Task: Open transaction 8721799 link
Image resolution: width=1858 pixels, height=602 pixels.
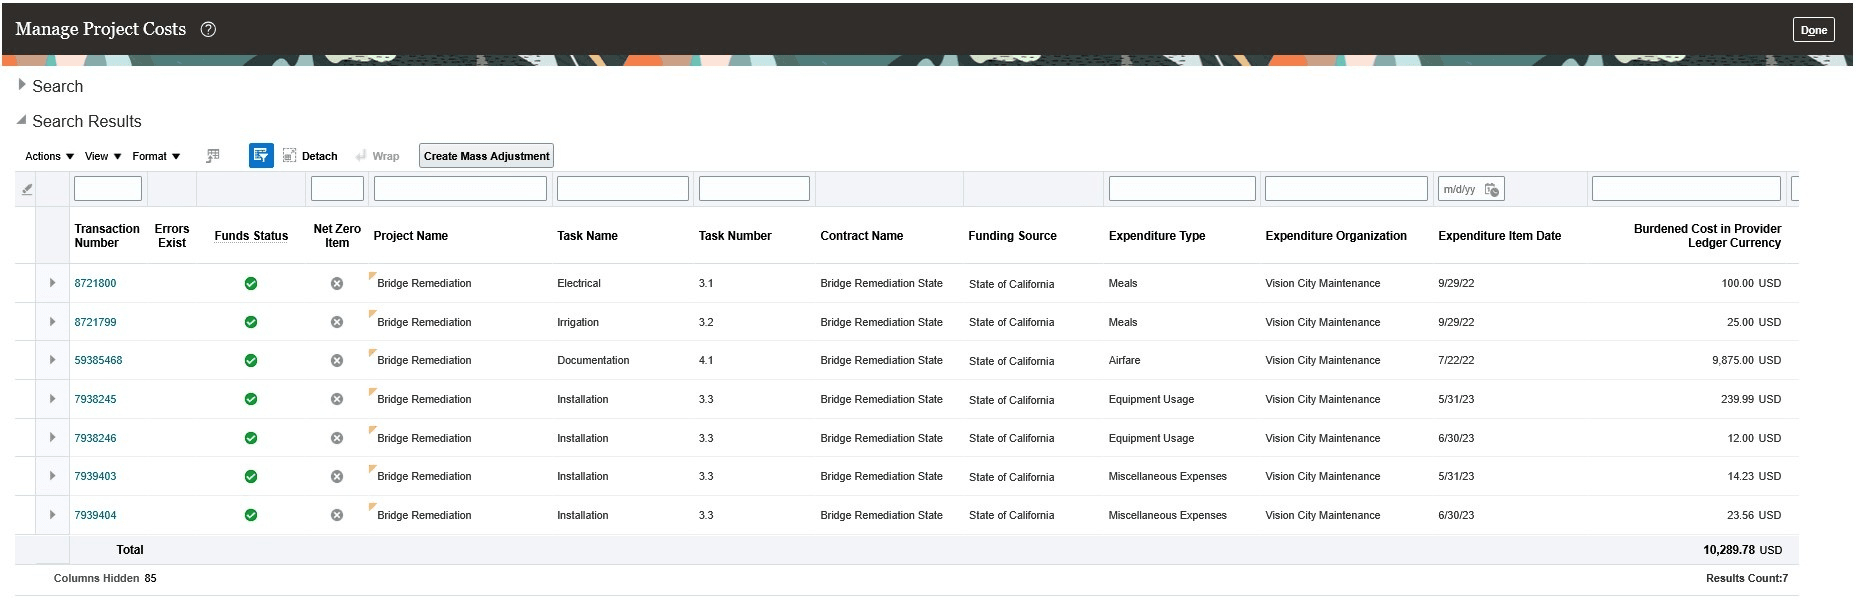Action: [95, 322]
